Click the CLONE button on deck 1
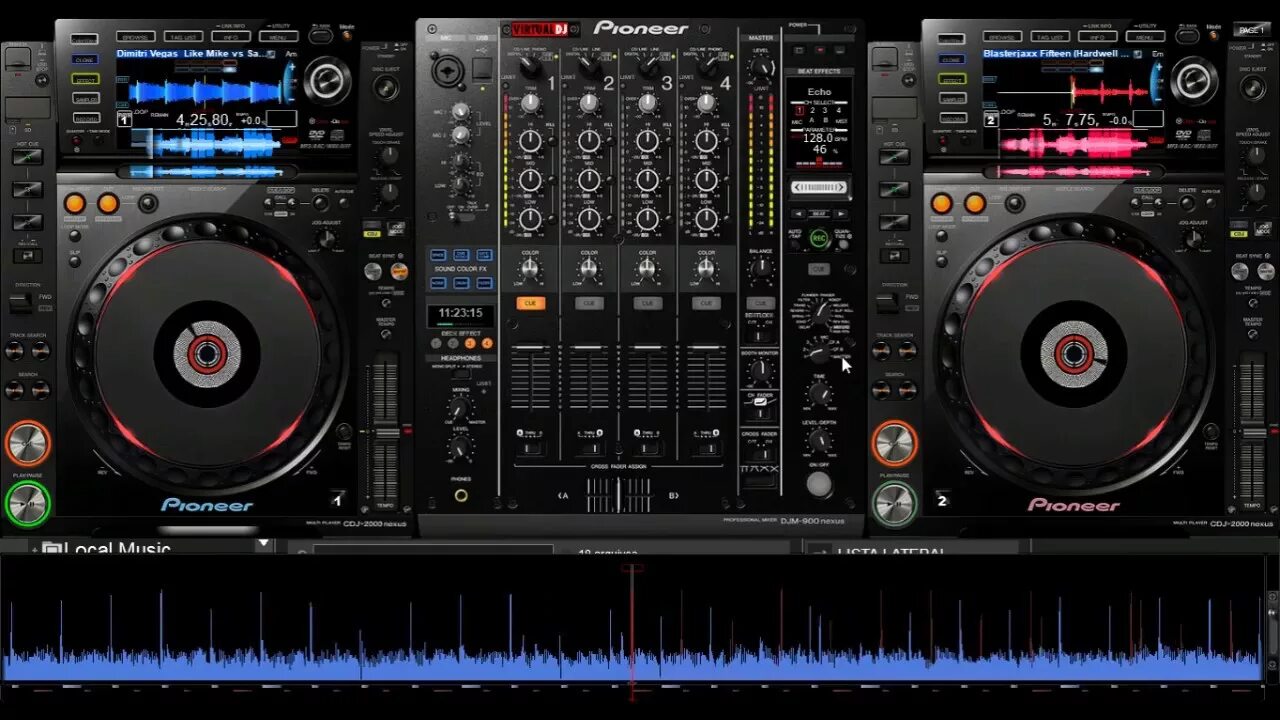This screenshot has height=720, width=1280. pos(84,60)
